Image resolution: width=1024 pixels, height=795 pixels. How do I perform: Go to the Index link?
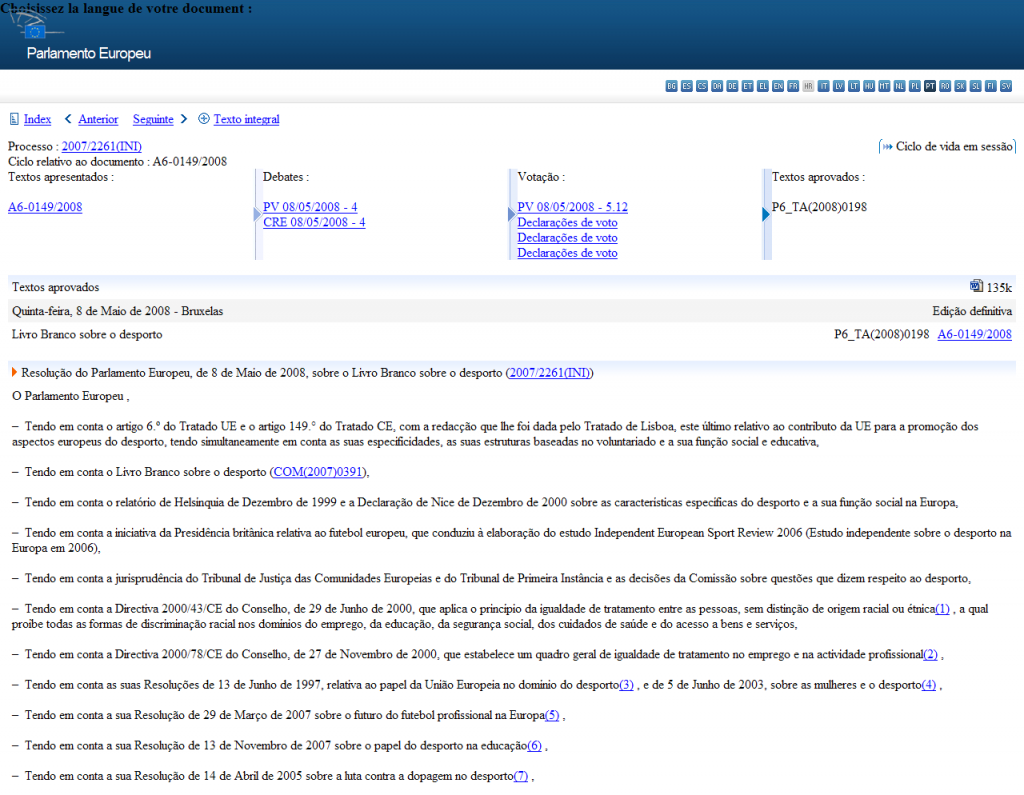[x=38, y=119]
